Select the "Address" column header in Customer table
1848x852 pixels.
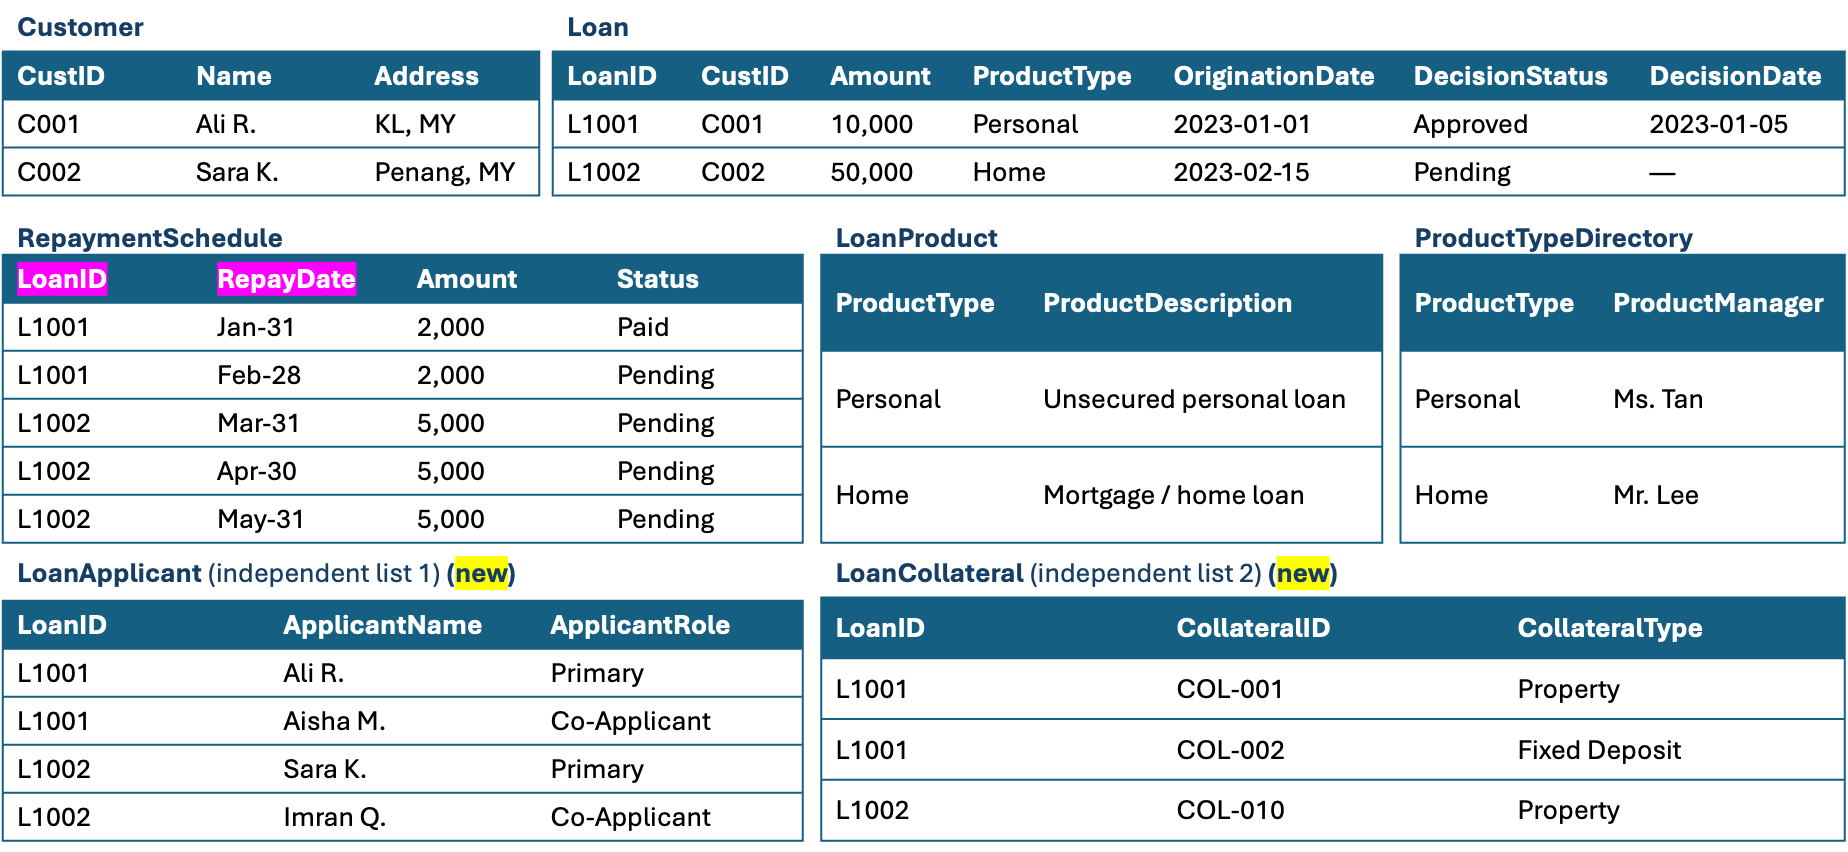click(x=426, y=76)
